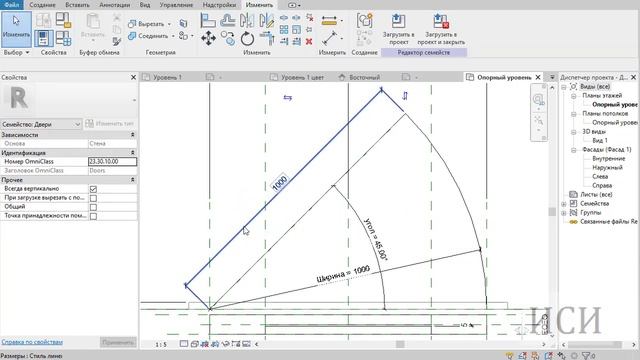This screenshot has height=360, width=640.
Task: Toggle Всегда вертикально checkbox
Action: (93, 189)
